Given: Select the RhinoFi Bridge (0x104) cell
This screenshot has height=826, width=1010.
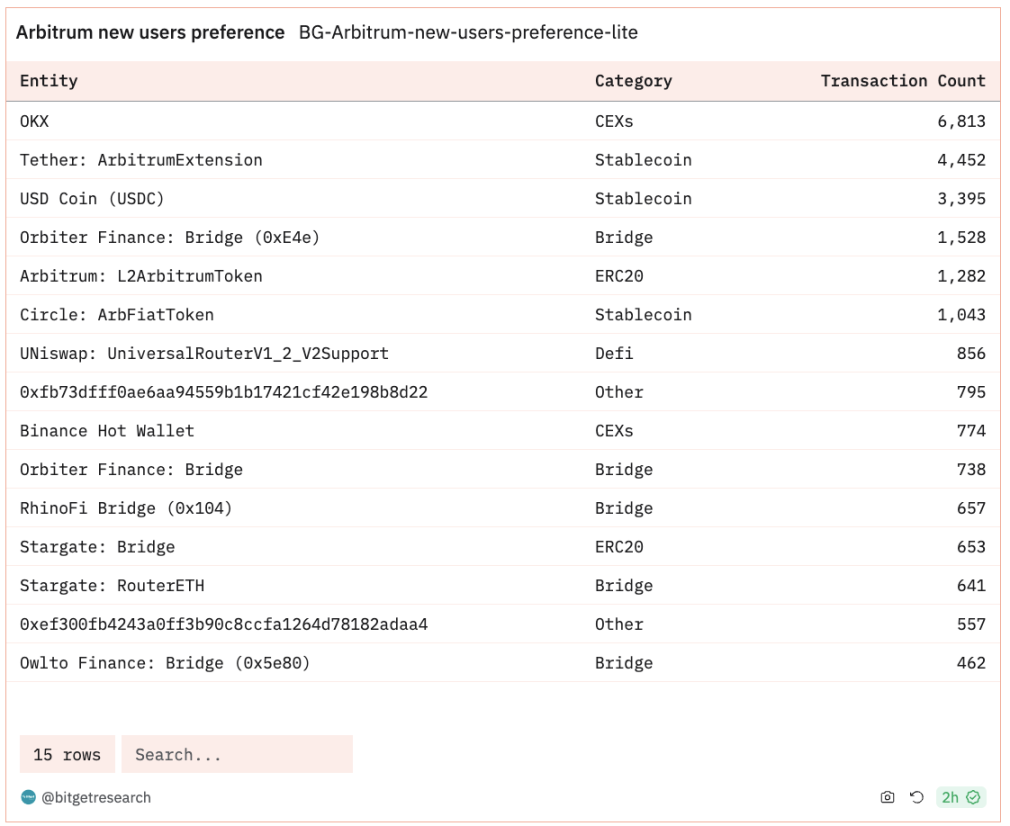Looking at the screenshot, I should [x=126, y=508].
